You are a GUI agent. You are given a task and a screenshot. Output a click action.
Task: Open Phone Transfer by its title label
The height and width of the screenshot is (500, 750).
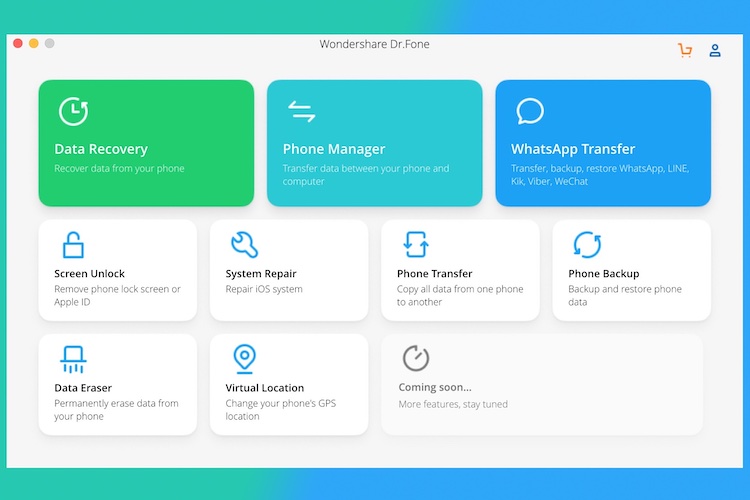[434, 273]
